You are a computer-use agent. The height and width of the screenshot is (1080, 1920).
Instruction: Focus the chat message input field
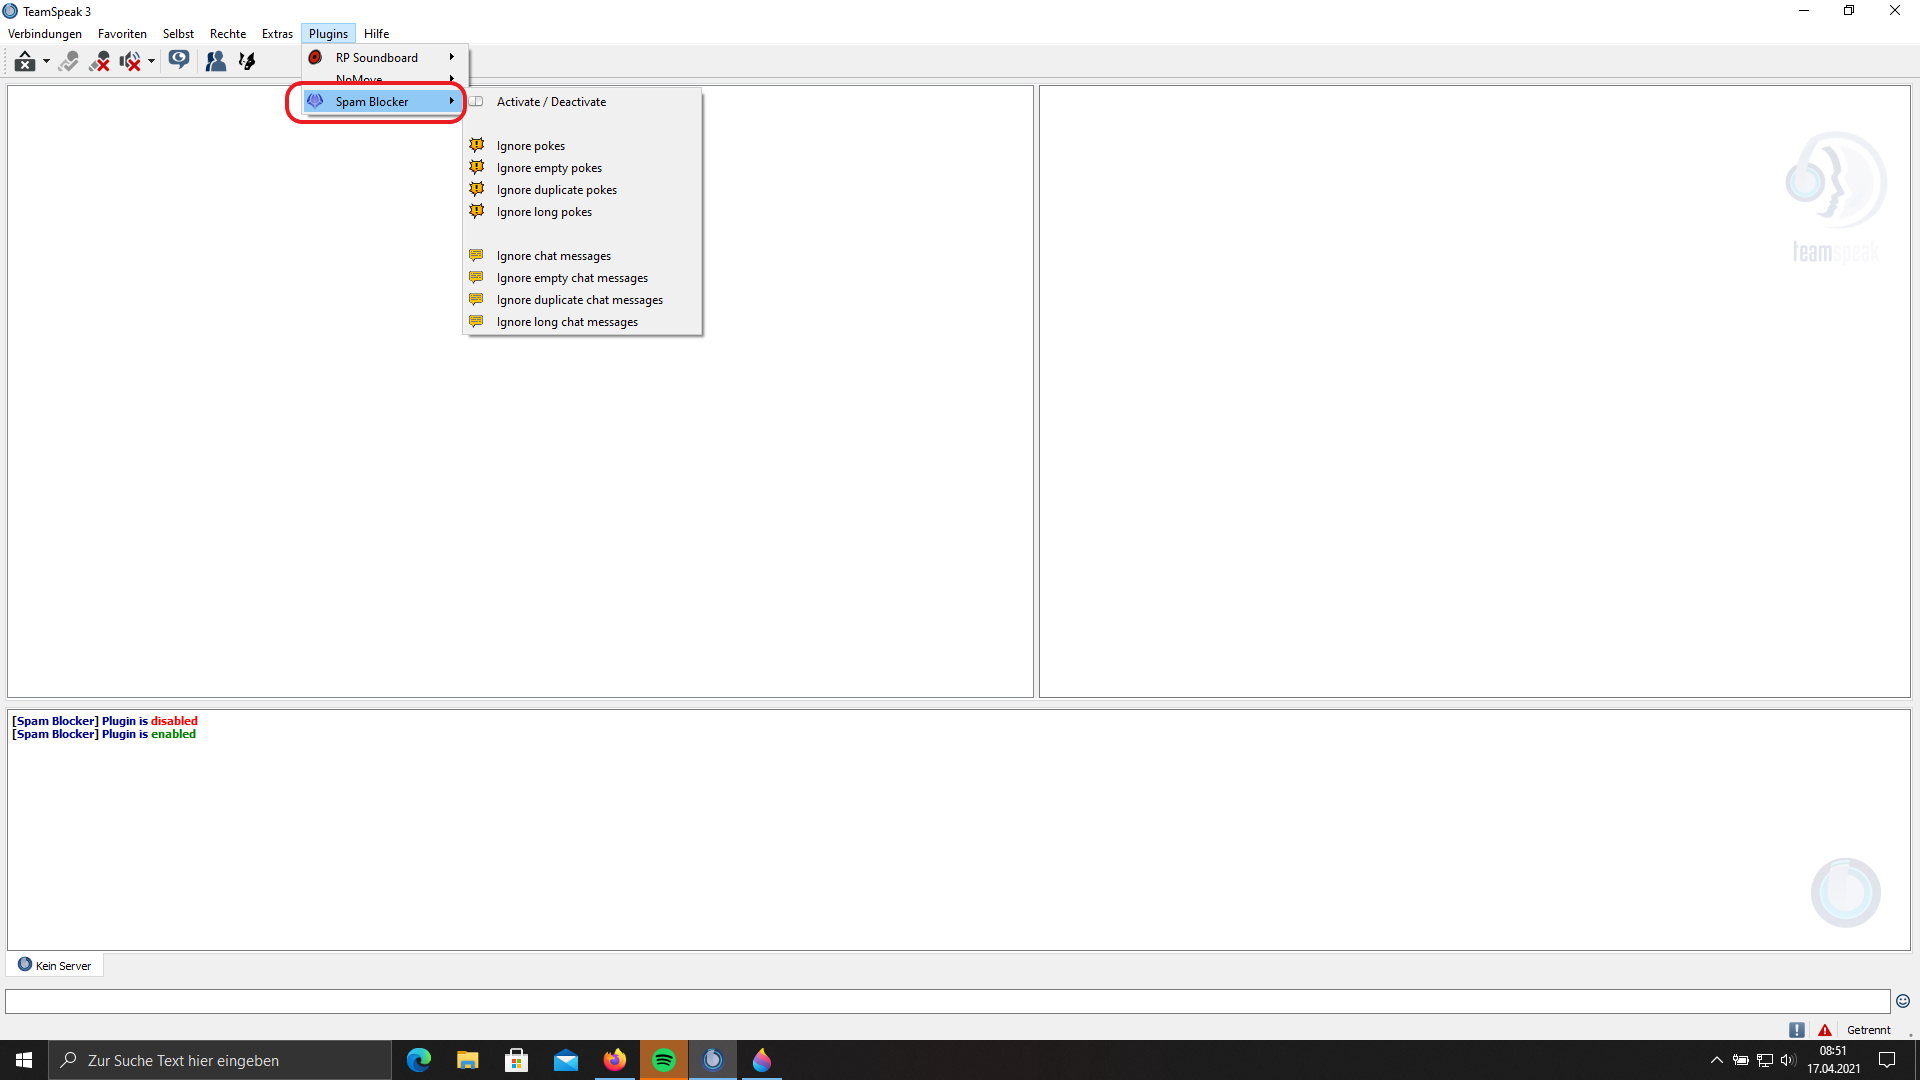click(x=947, y=1001)
